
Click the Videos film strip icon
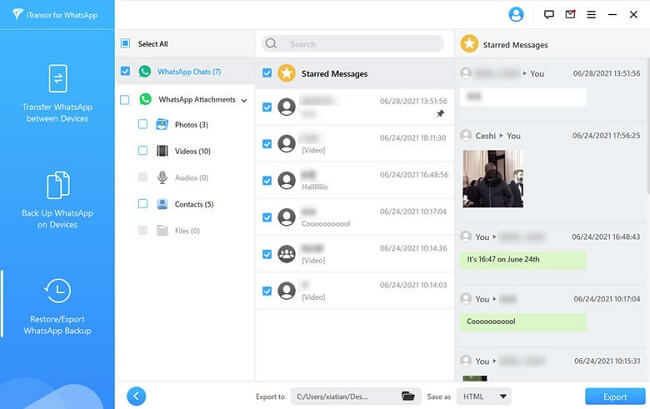point(162,151)
